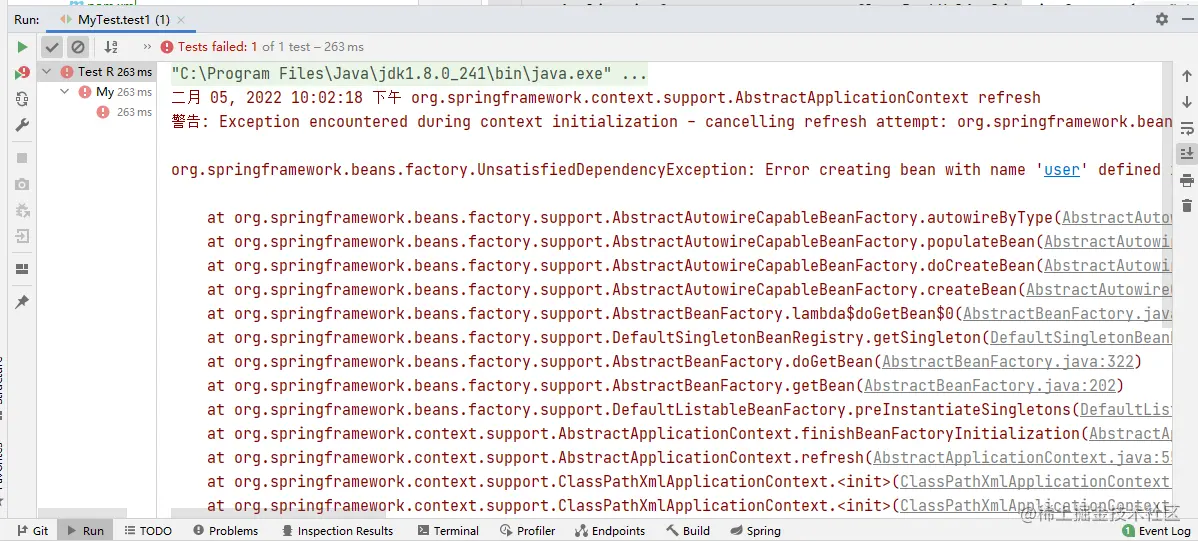The image size is (1198, 541).
Task: Sort tests alphabetically with the a-z icon
Action: 111,47
